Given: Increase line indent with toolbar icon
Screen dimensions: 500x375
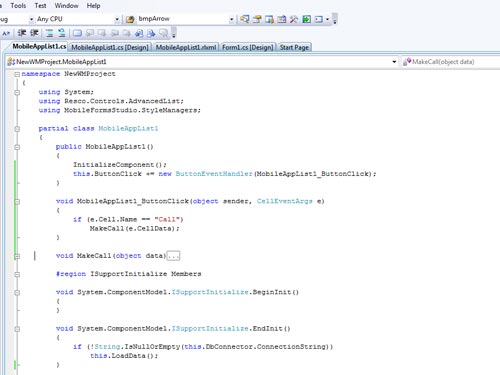Looking at the screenshot, I should pyautogui.click(x=34, y=33).
